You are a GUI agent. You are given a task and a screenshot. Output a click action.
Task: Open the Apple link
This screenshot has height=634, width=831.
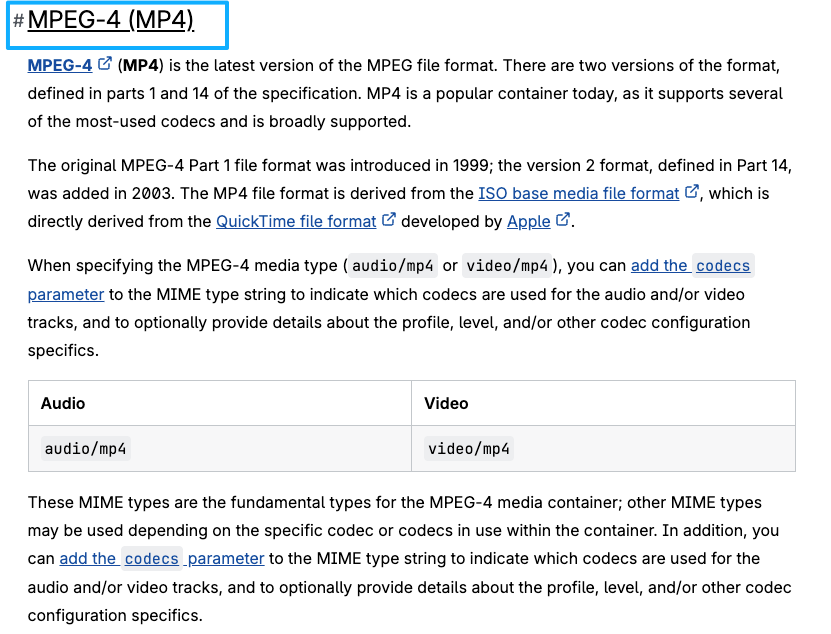(x=528, y=222)
